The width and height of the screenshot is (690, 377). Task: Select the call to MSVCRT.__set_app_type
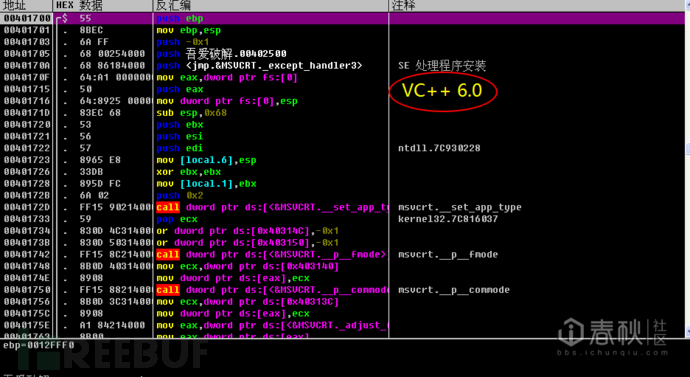click(272, 208)
